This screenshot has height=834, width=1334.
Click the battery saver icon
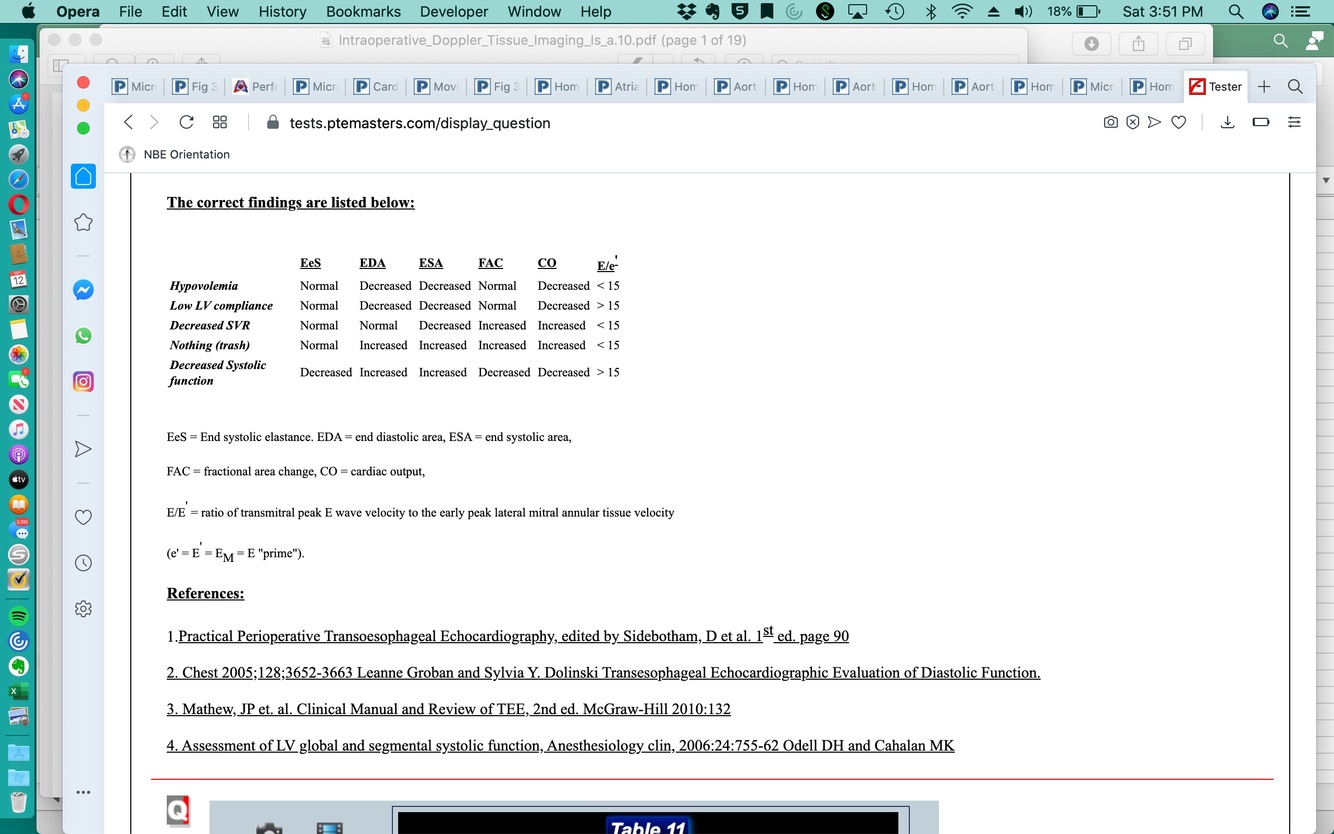[x=1261, y=122]
